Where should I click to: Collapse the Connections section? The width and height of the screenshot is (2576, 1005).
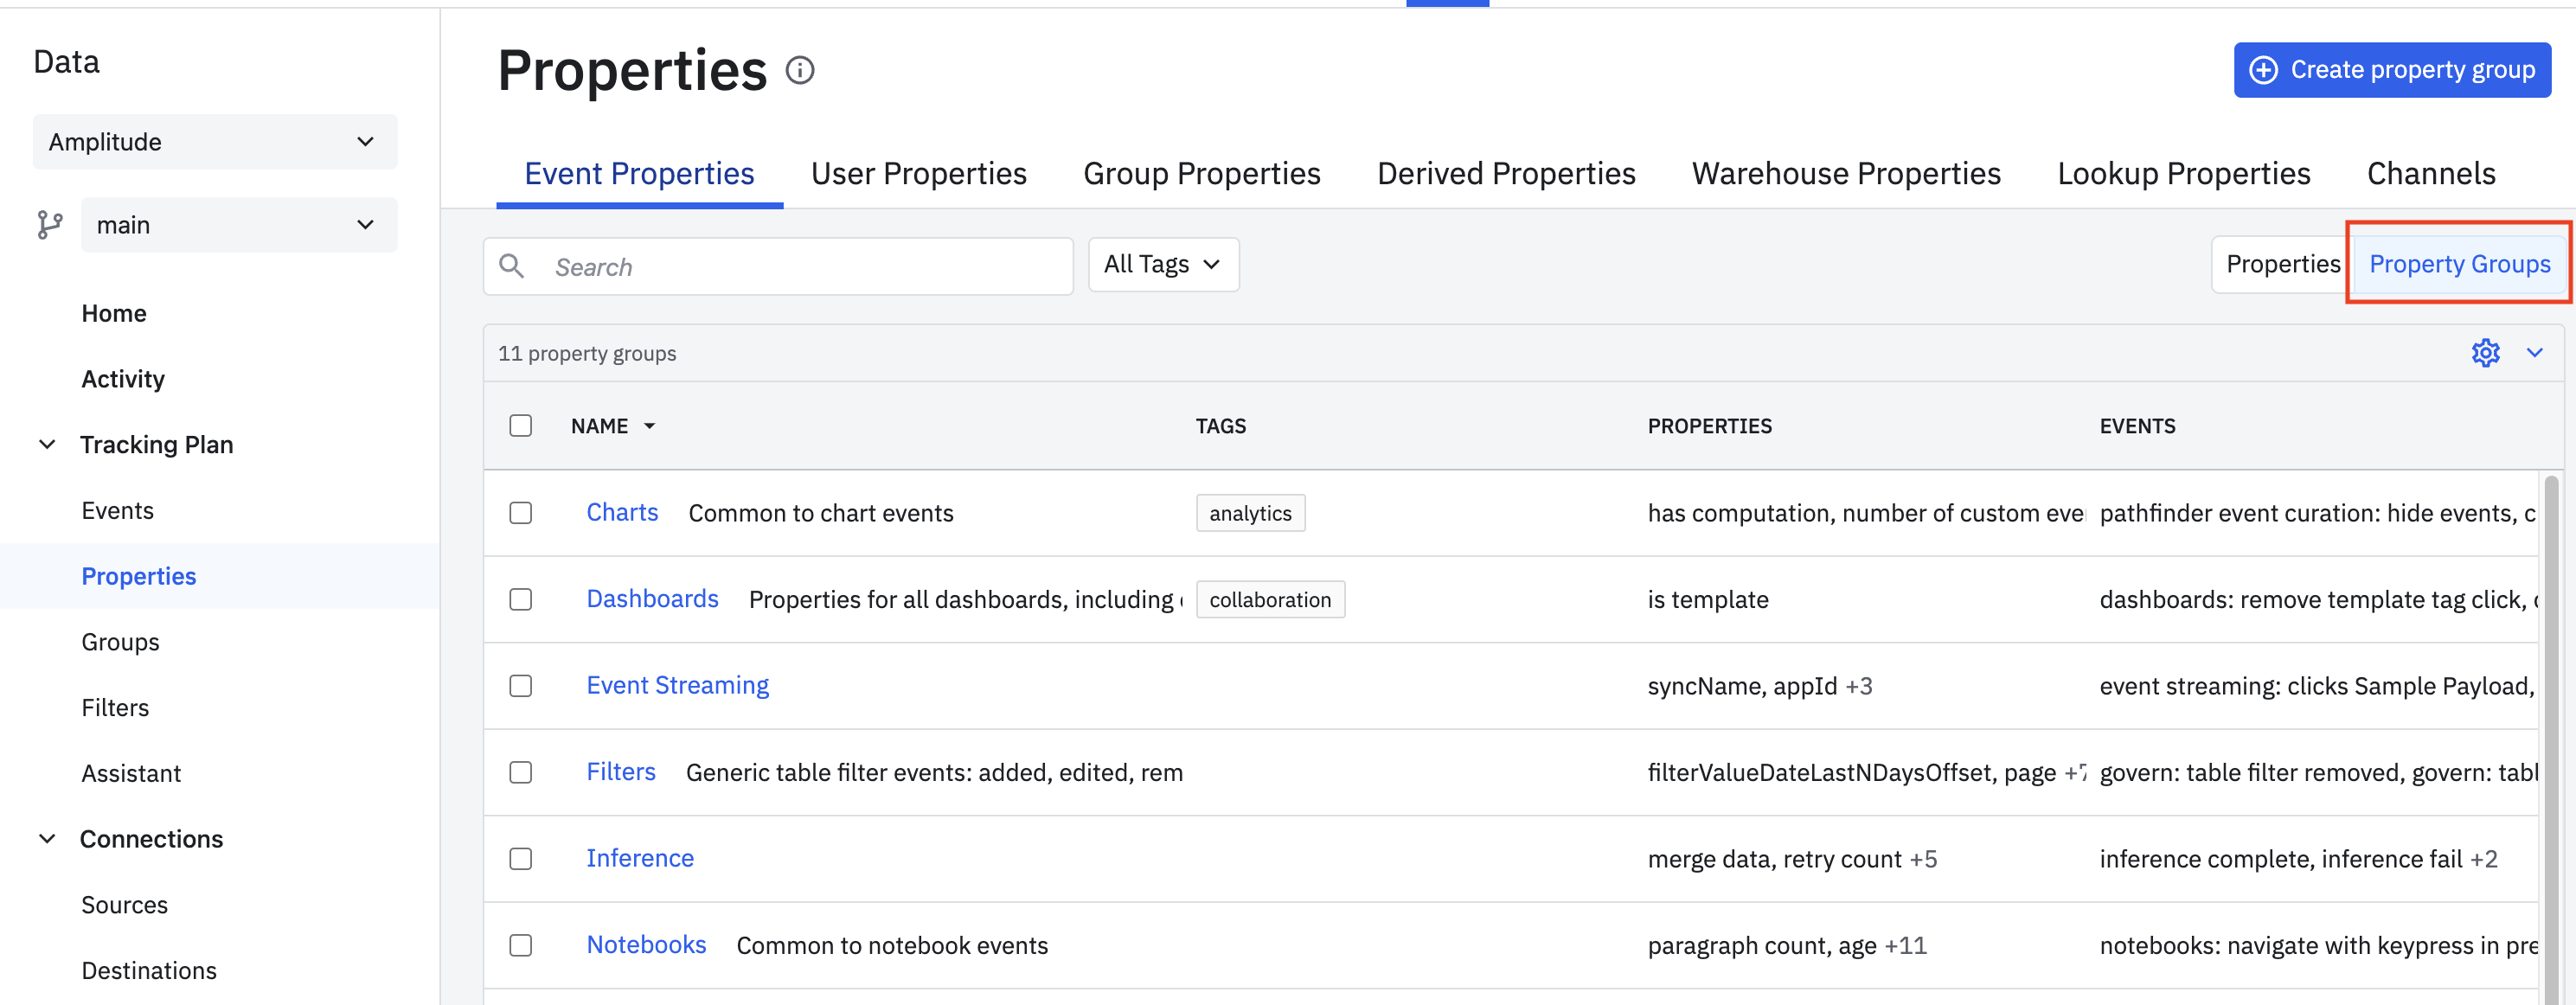(47, 838)
